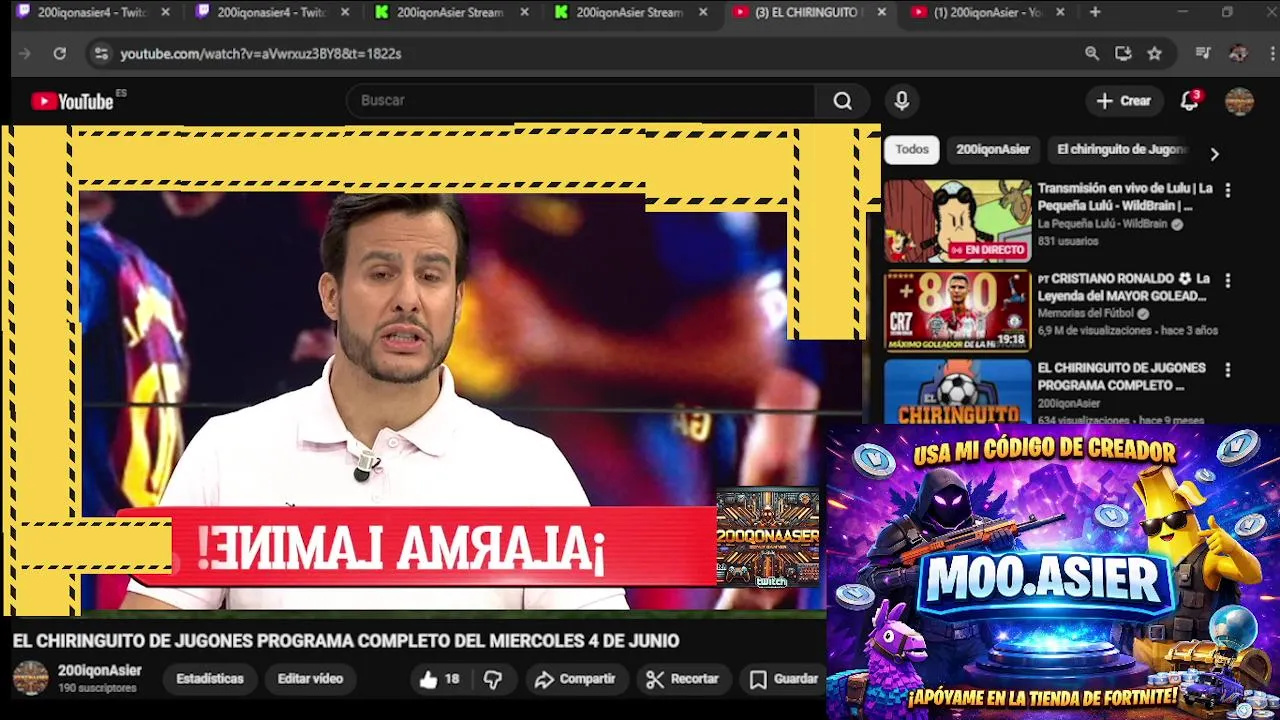Open Cristiano Ronaldo 19:18 video thumbnail
This screenshot has width=1280, height=720.
(x=957, y=311)
